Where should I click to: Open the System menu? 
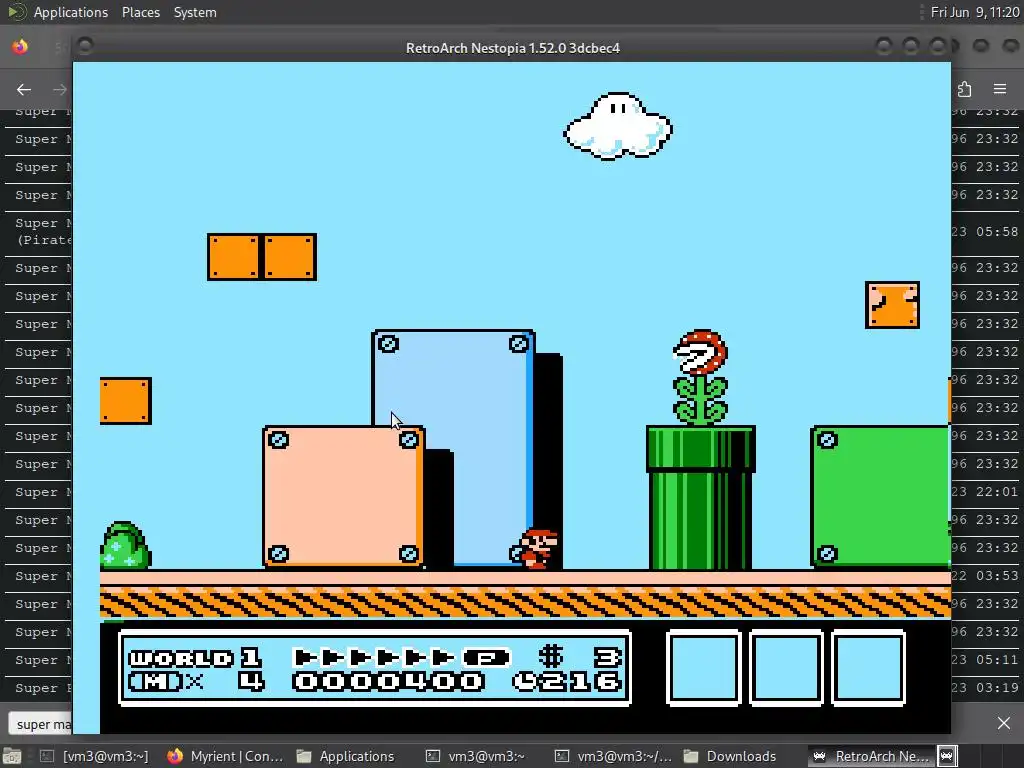195,12
